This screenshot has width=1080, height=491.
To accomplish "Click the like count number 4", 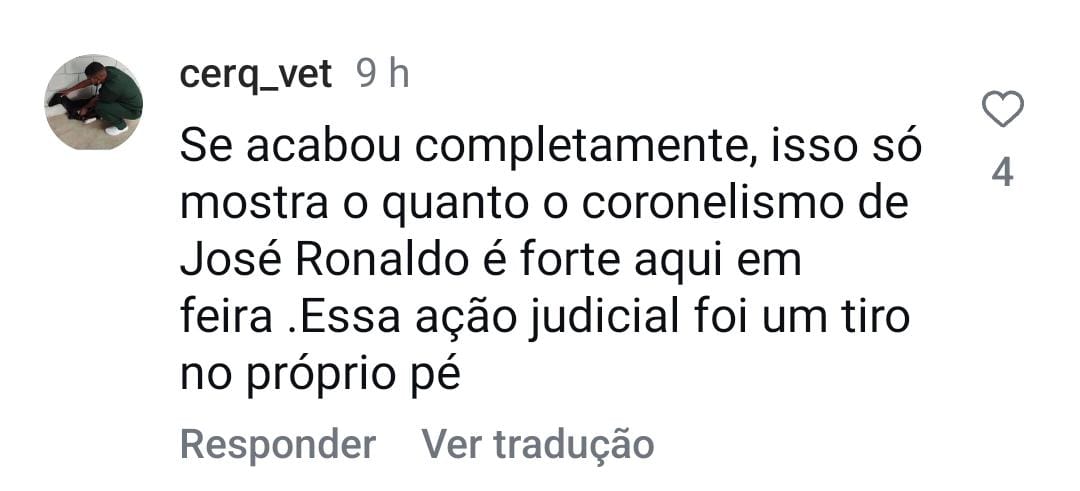I will pos(1002,174).
